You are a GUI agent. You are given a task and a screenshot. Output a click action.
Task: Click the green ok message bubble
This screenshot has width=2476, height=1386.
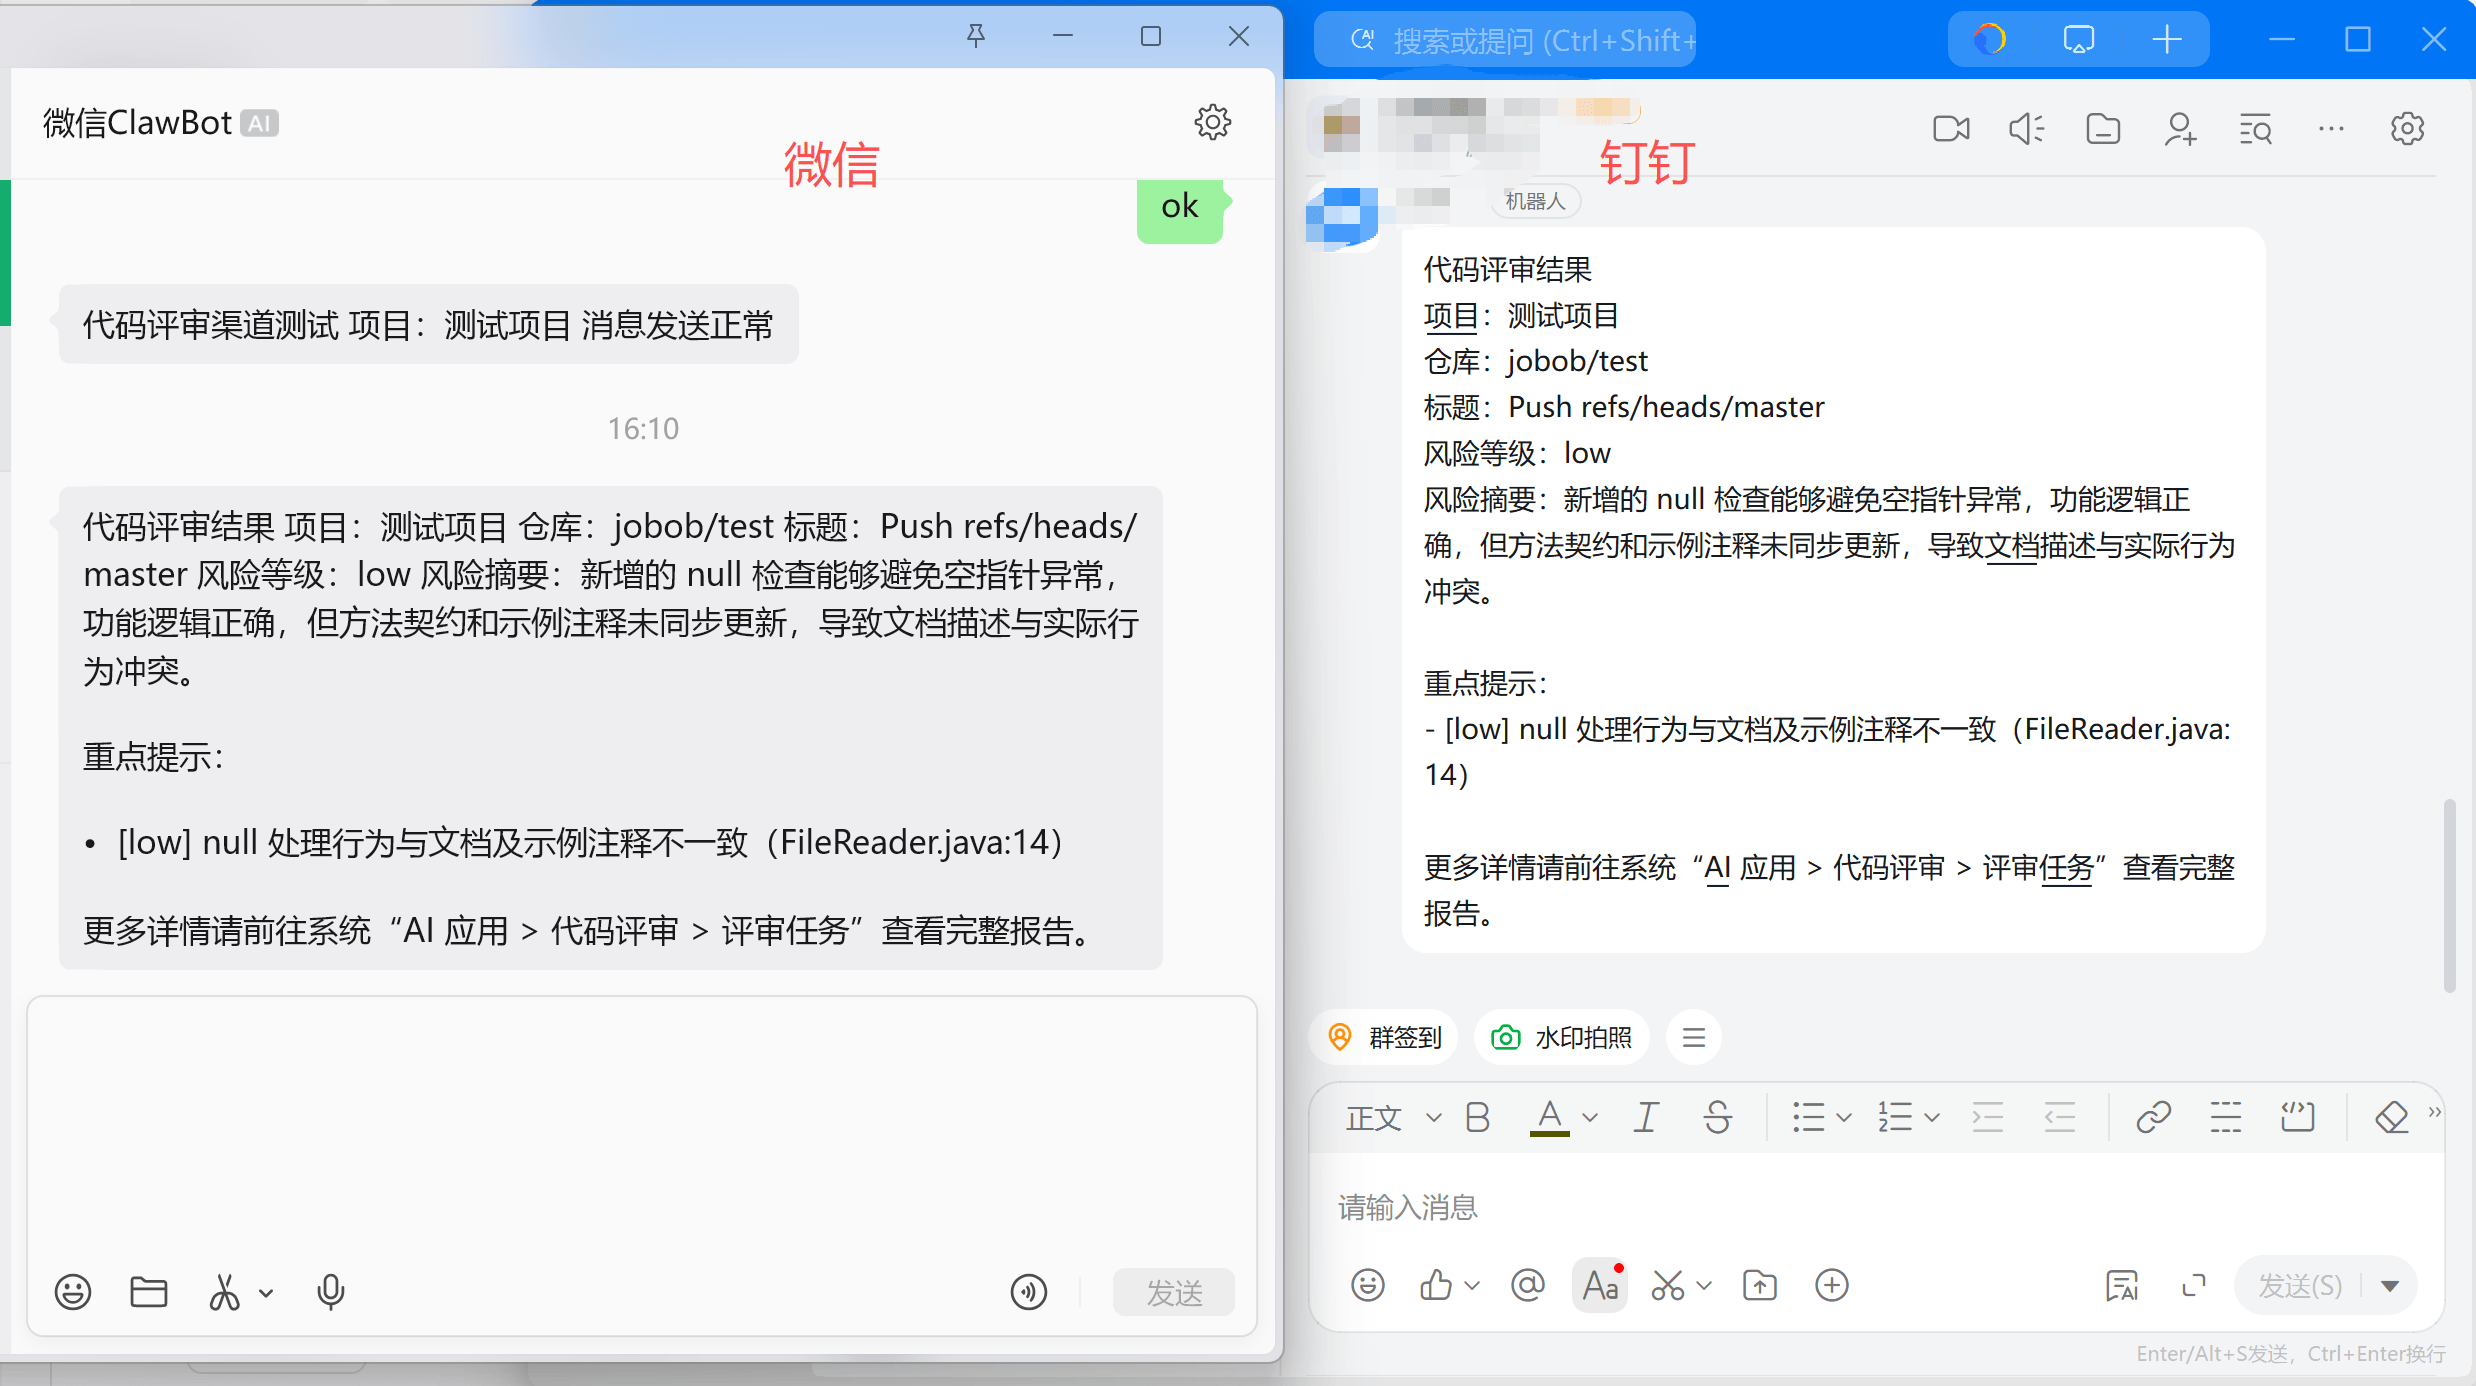click(1180, 210)
